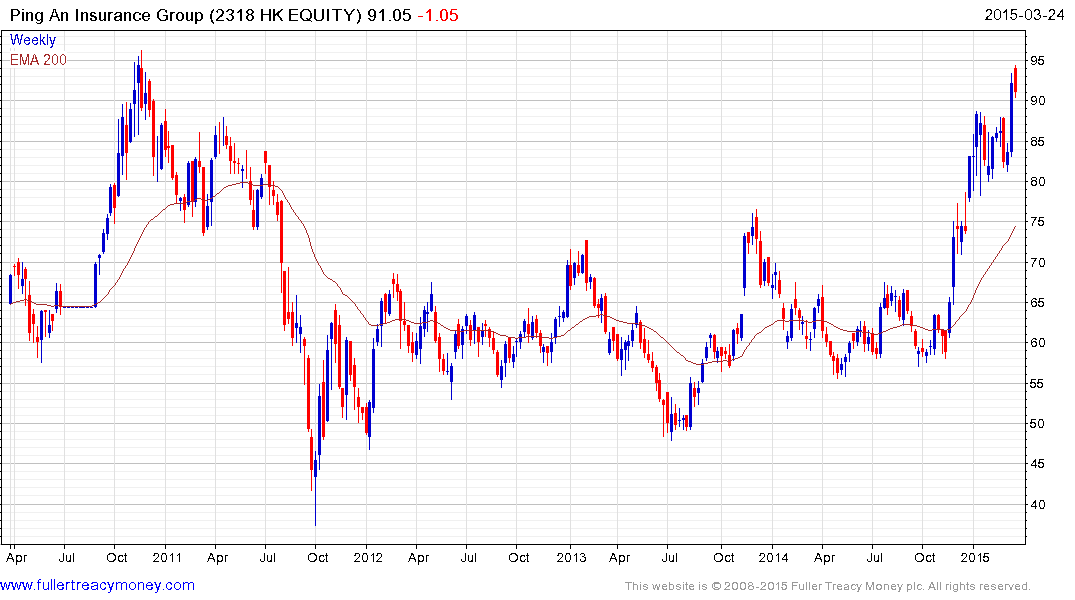Click the copyright Fuller Treacy Money notice

tap(828, 586)
